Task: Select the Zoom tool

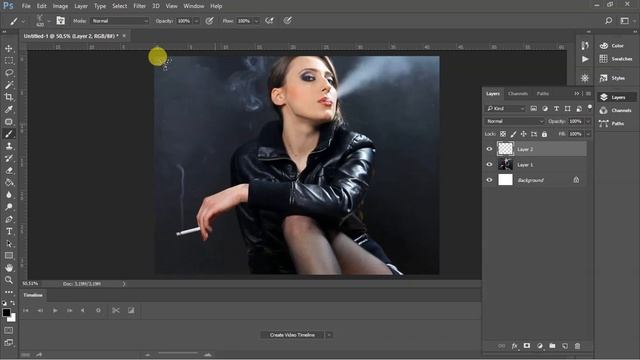Action: pyautogui.click(x=9, y=280)
